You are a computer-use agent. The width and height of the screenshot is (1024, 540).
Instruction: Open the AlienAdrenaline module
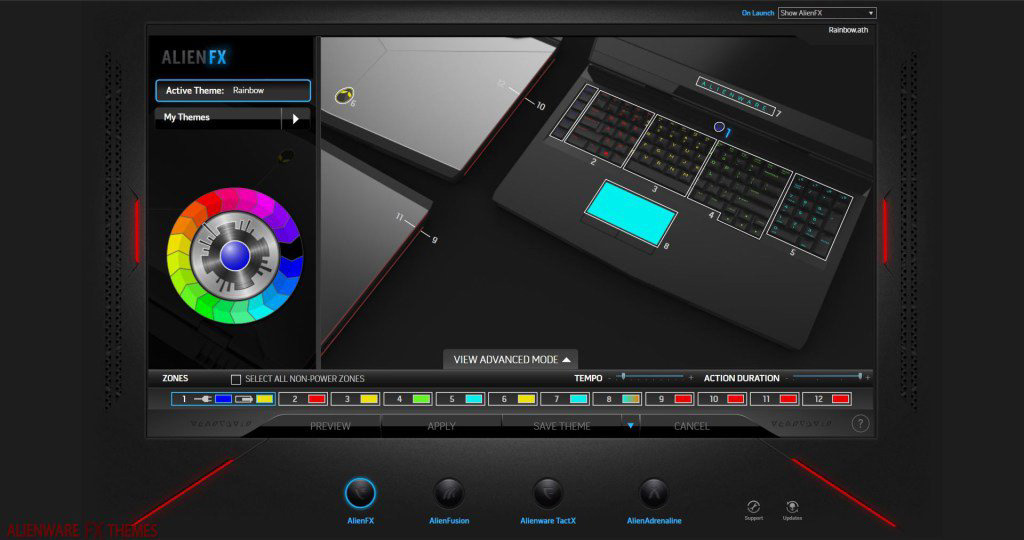point(654,493)
